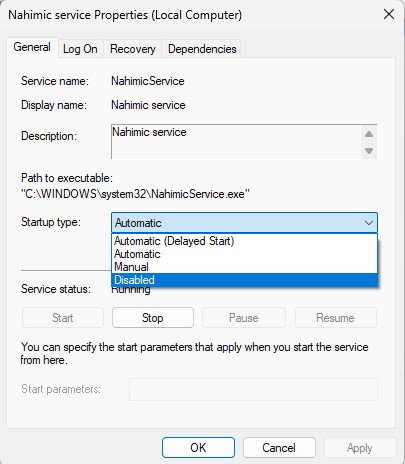Click the Description box scroll up arrow
The height and width of the screenshot is (464, 405).
tap(369, 134)
